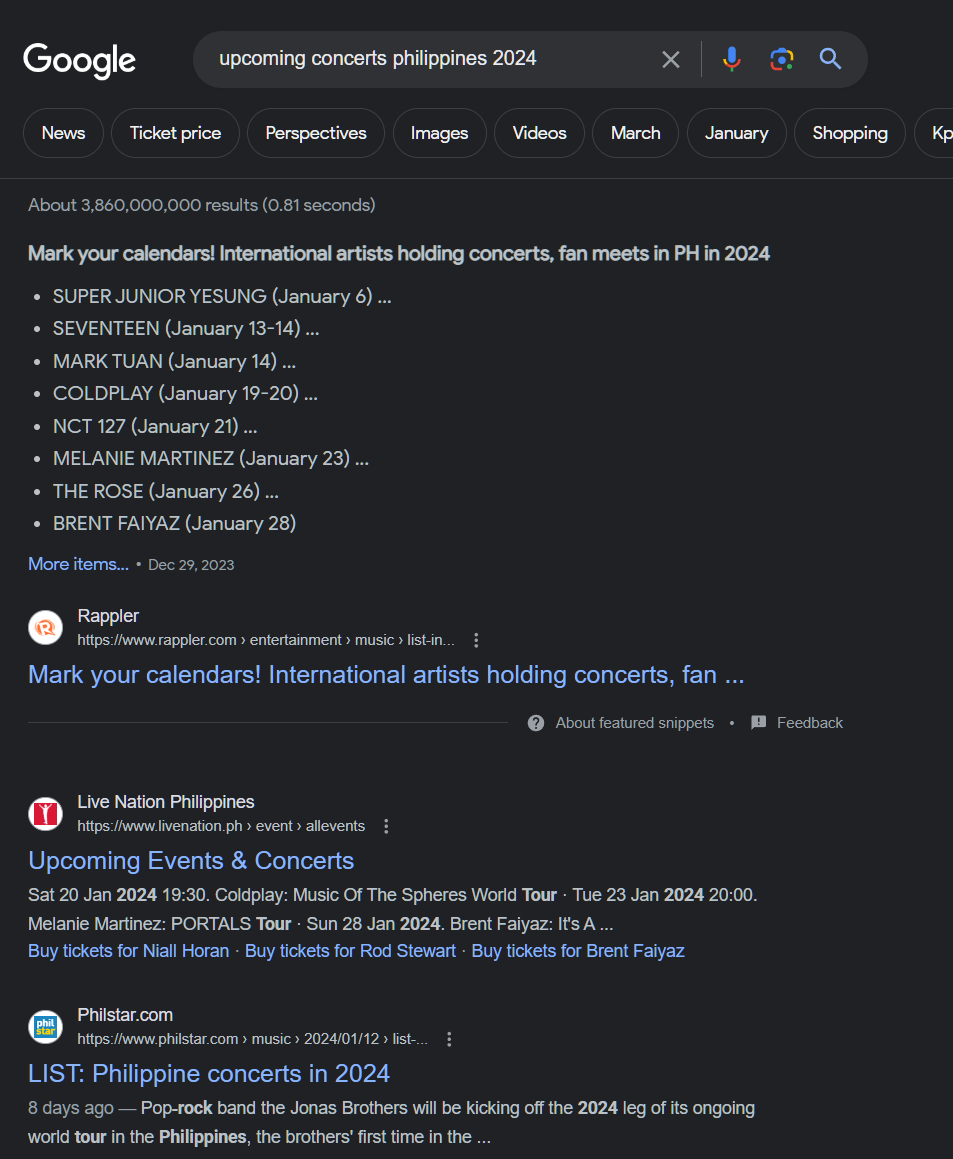953x1159 pixels.
Task: Open three-dot menu for Rappler result
Action: point(476,640)
